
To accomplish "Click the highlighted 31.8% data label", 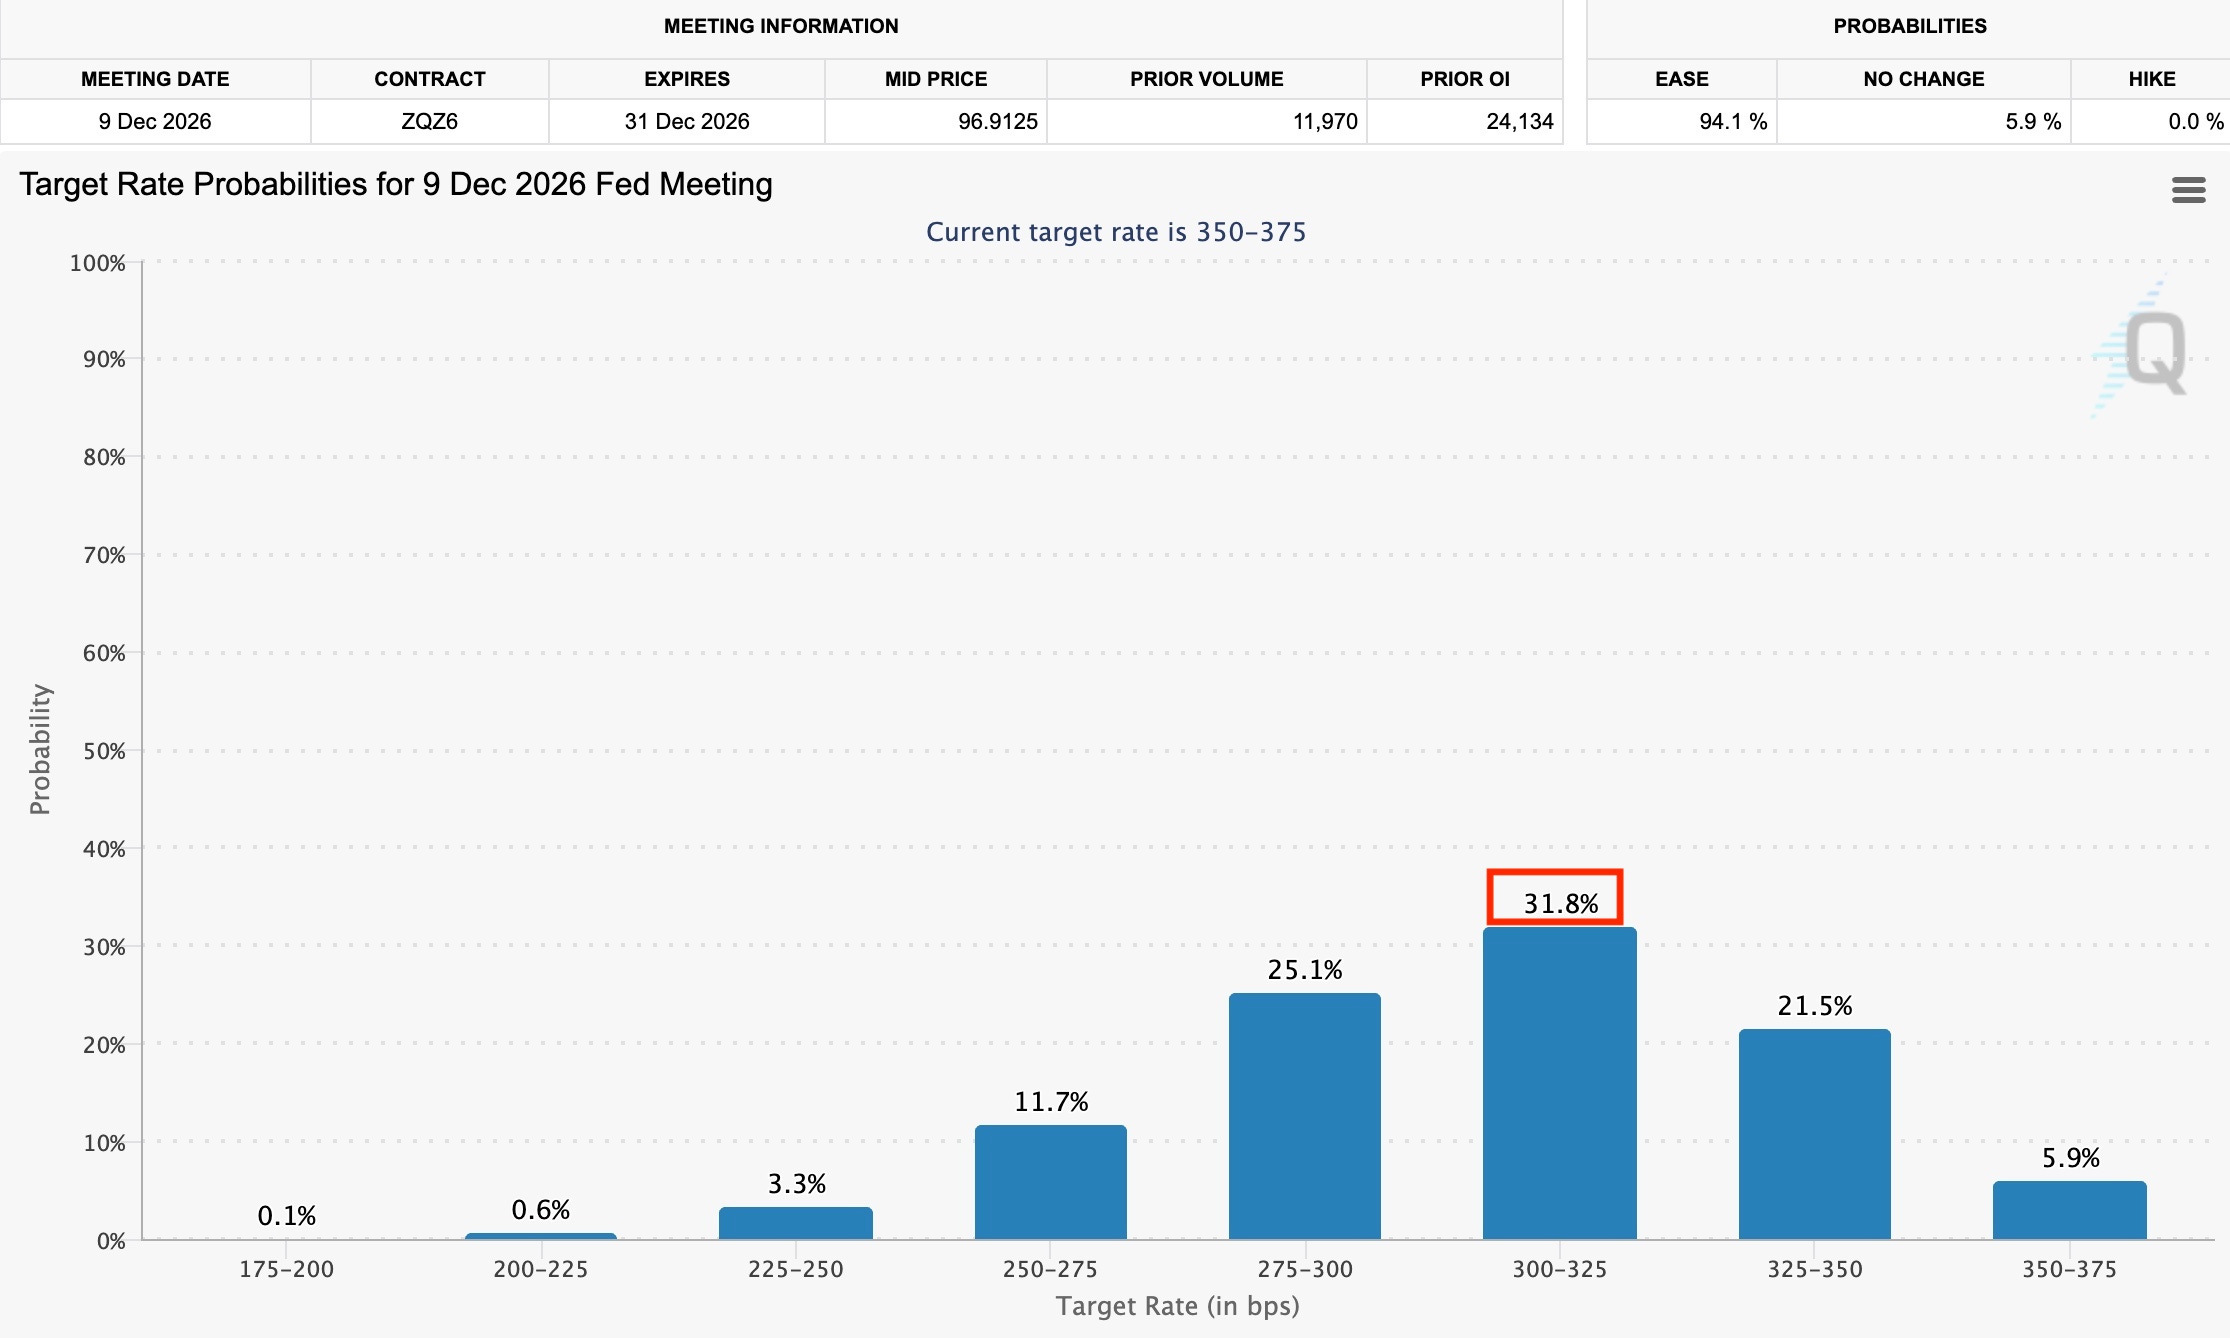I will pyautogui.click(x=1559, y=903).
